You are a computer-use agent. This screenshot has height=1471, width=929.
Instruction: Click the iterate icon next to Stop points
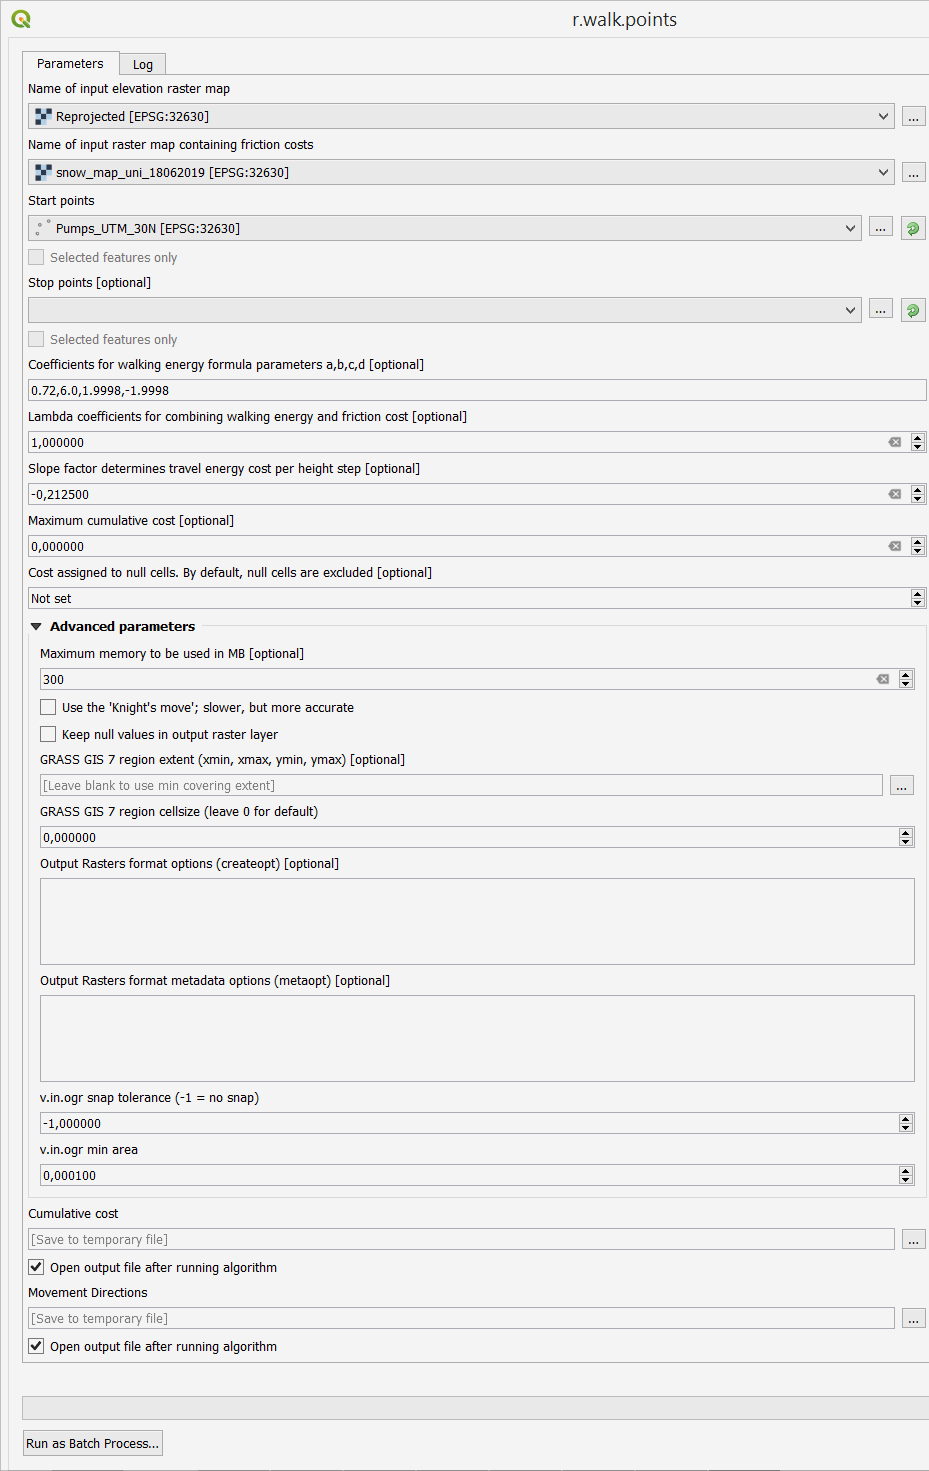point(912,310)
